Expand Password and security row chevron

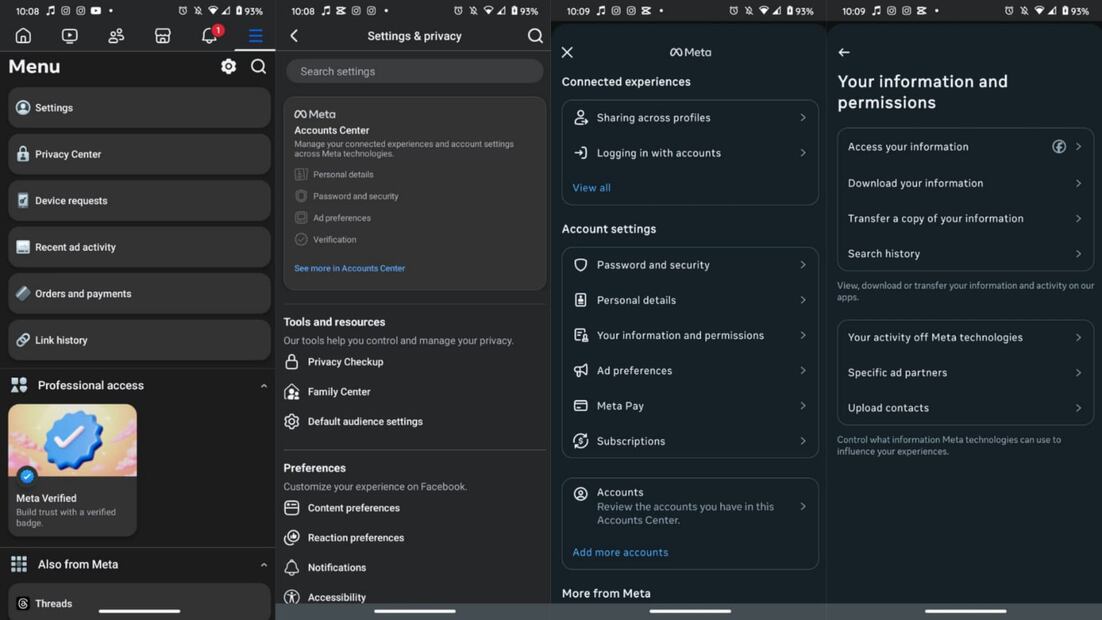802,265
